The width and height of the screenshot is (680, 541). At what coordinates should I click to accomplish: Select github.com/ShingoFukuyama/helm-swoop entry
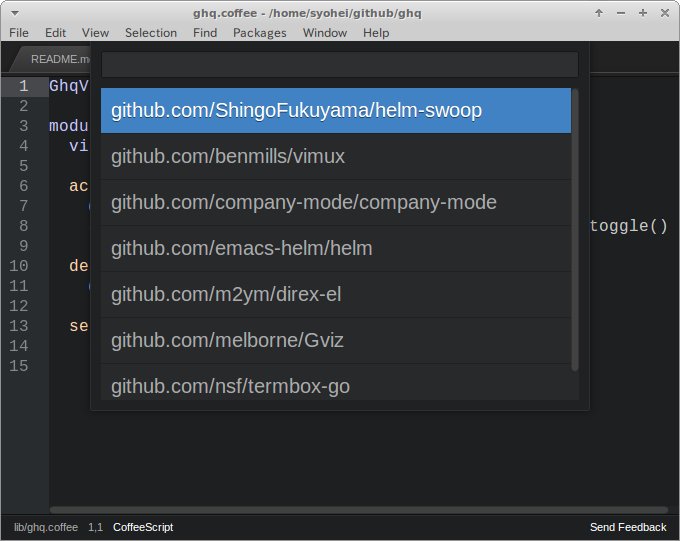coord(336,111)
